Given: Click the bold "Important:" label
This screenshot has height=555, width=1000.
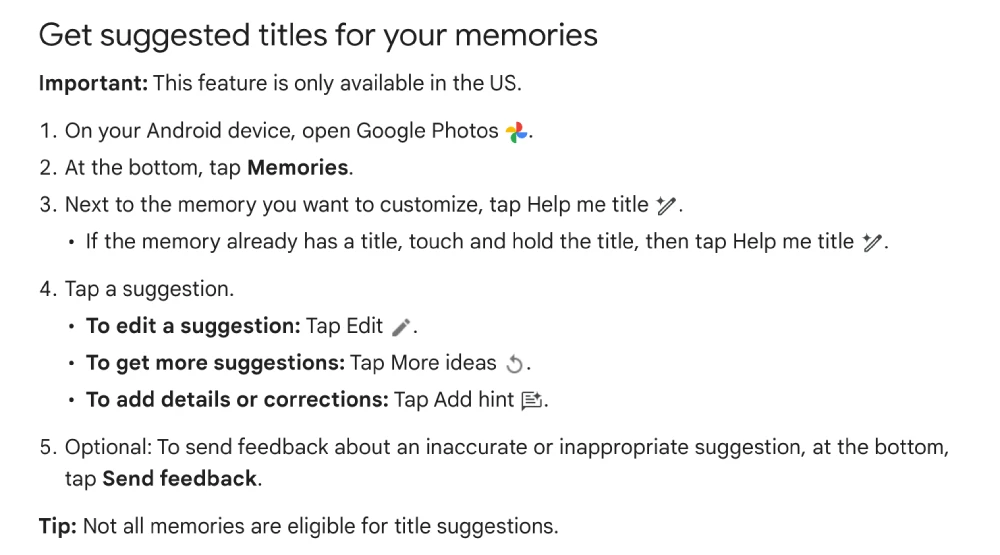Looking at the screenshot, I should [x=93, y=84].
